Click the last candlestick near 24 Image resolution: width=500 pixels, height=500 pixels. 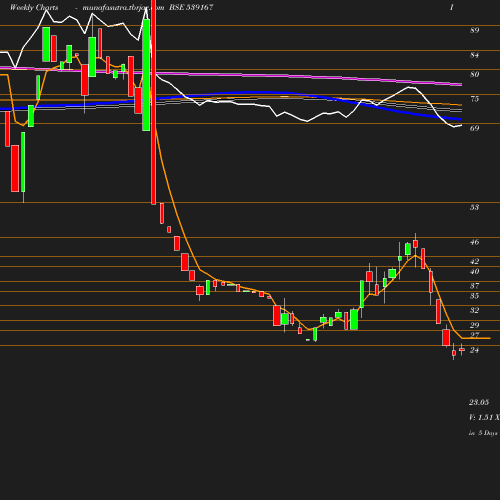coord(462,349)
